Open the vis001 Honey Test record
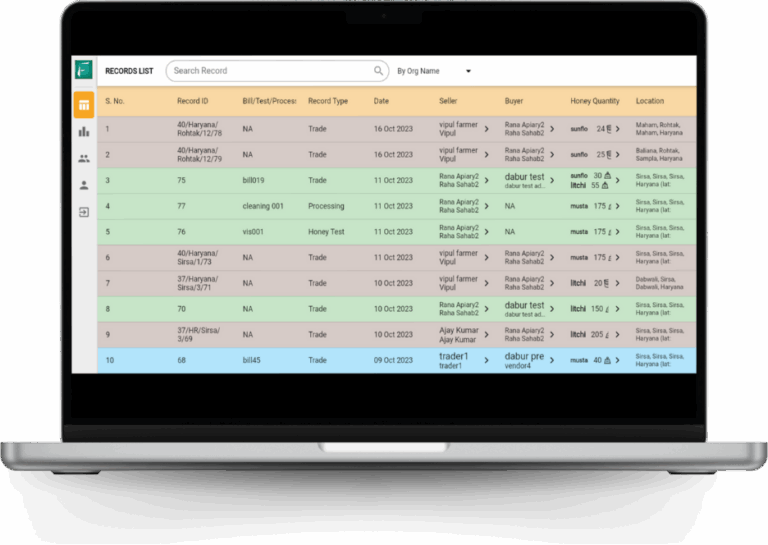This screenshot has height=545, width=768. tap(255, 232)
